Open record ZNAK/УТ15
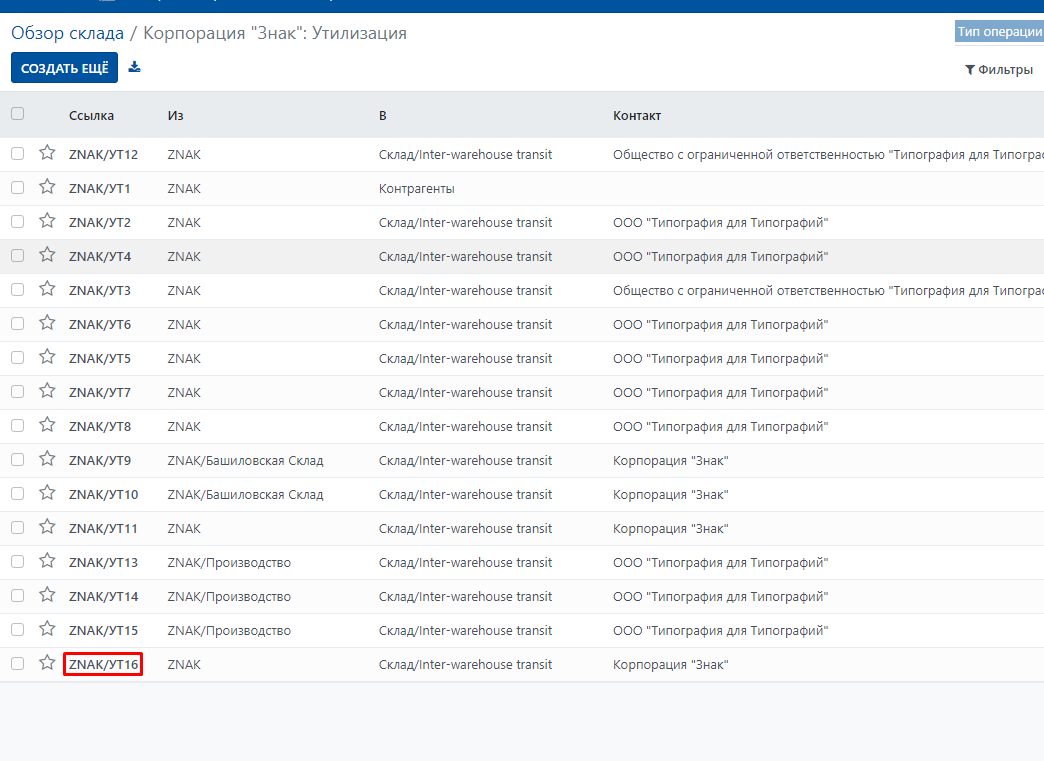The height and width of the screenshot is (761, 1044). click(x=103, y=631)
